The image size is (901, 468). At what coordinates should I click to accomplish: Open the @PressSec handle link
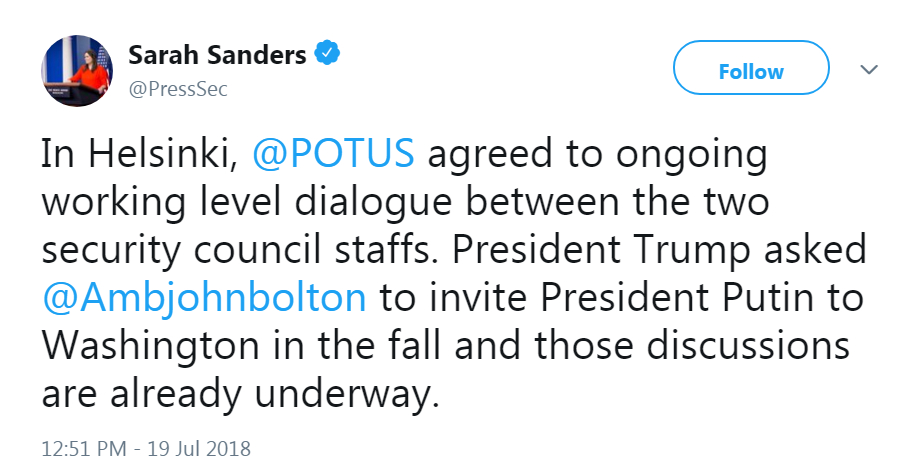click(178, 89)
